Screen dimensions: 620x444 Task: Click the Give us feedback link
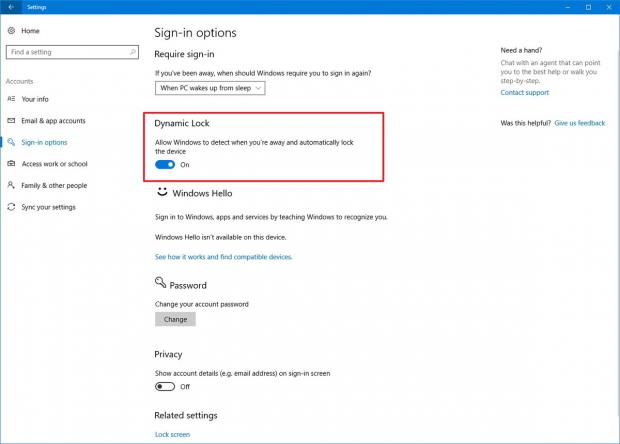[x=580, y=123]
